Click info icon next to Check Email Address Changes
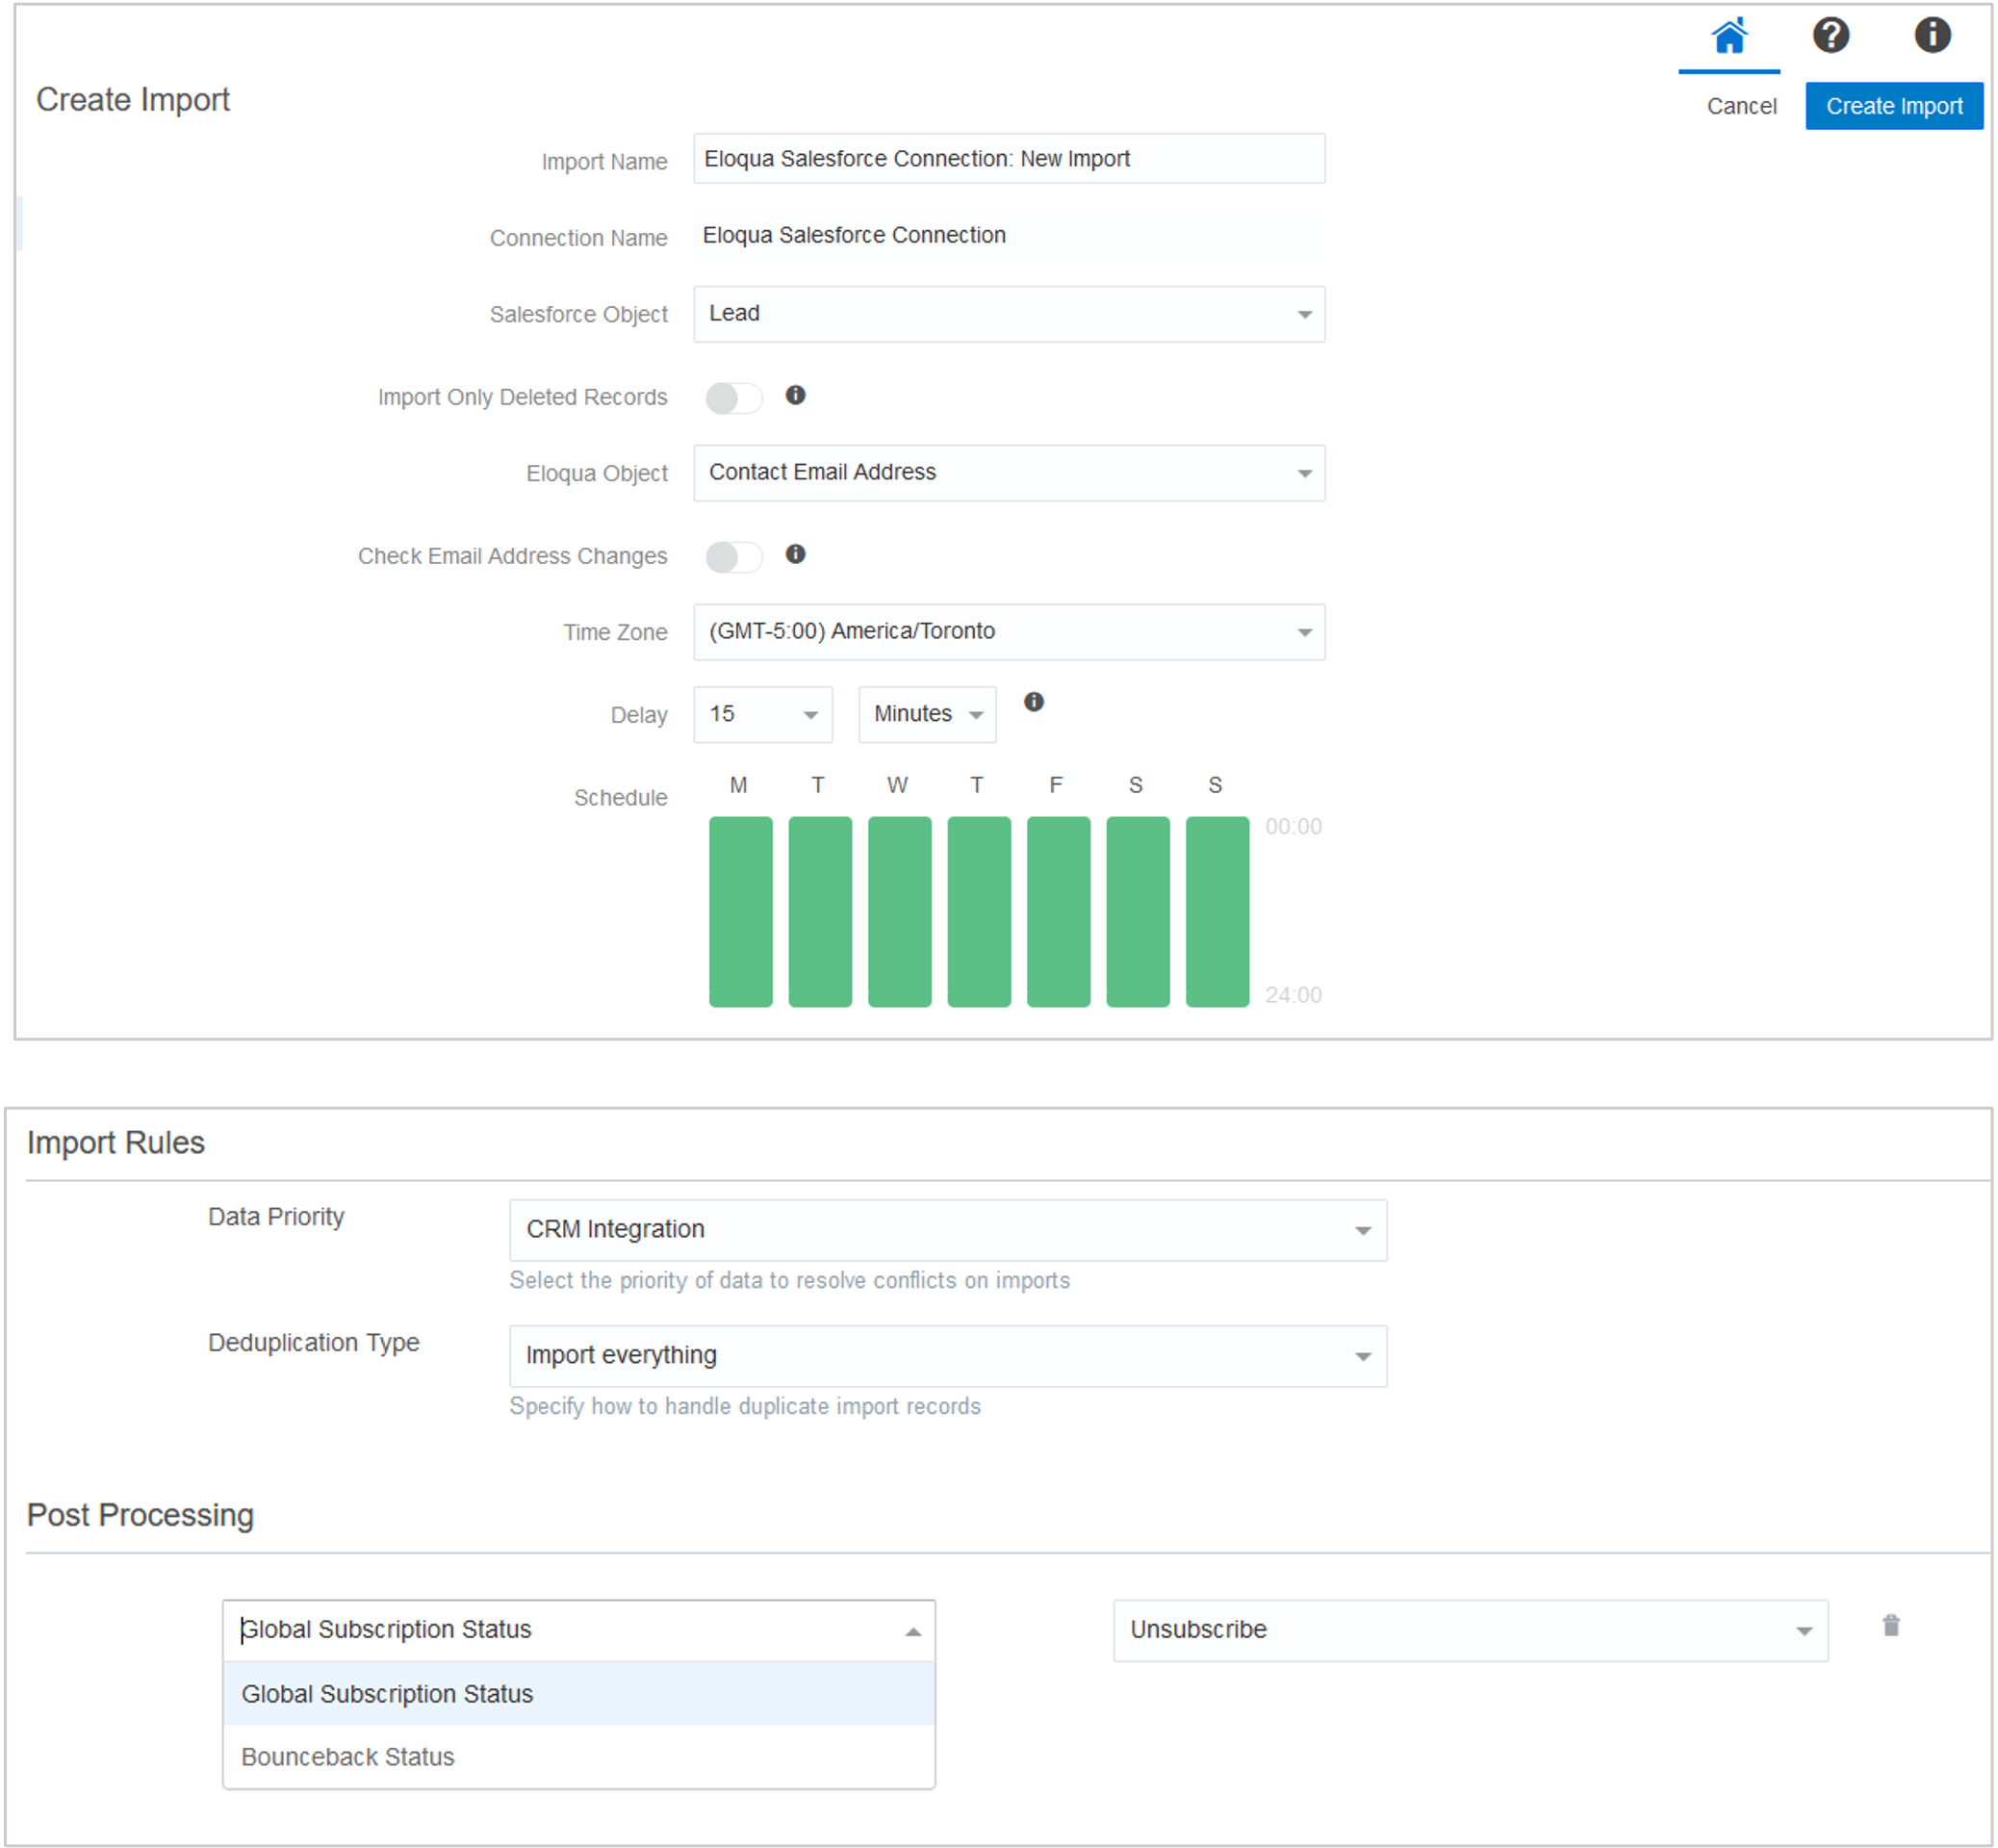Screen dimensions: 1998x1848 point(795,554)
